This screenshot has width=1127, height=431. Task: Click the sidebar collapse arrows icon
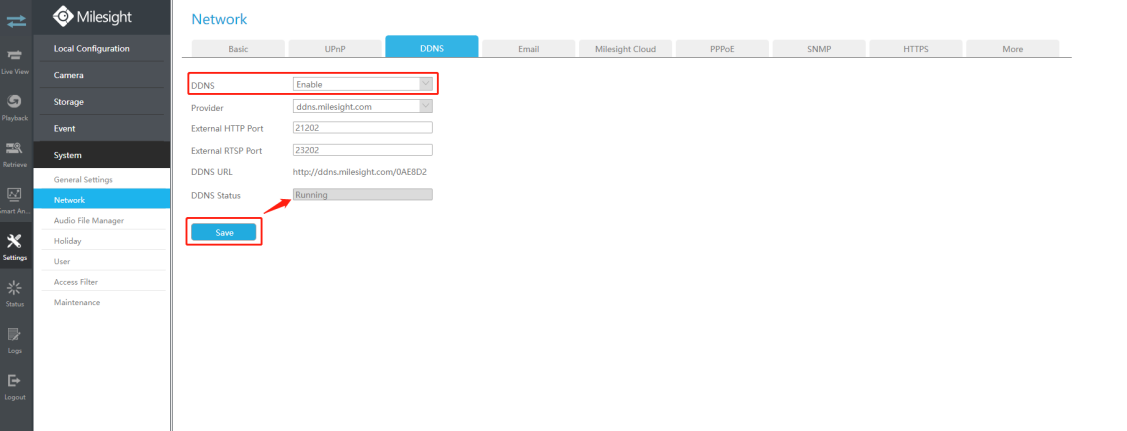[x=16, y=21]
